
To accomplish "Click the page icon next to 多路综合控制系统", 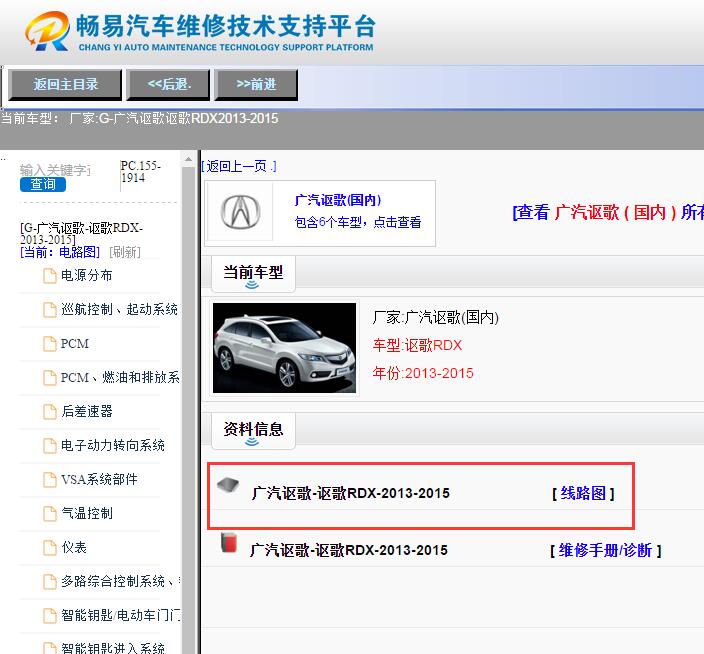I will [49, 582].
